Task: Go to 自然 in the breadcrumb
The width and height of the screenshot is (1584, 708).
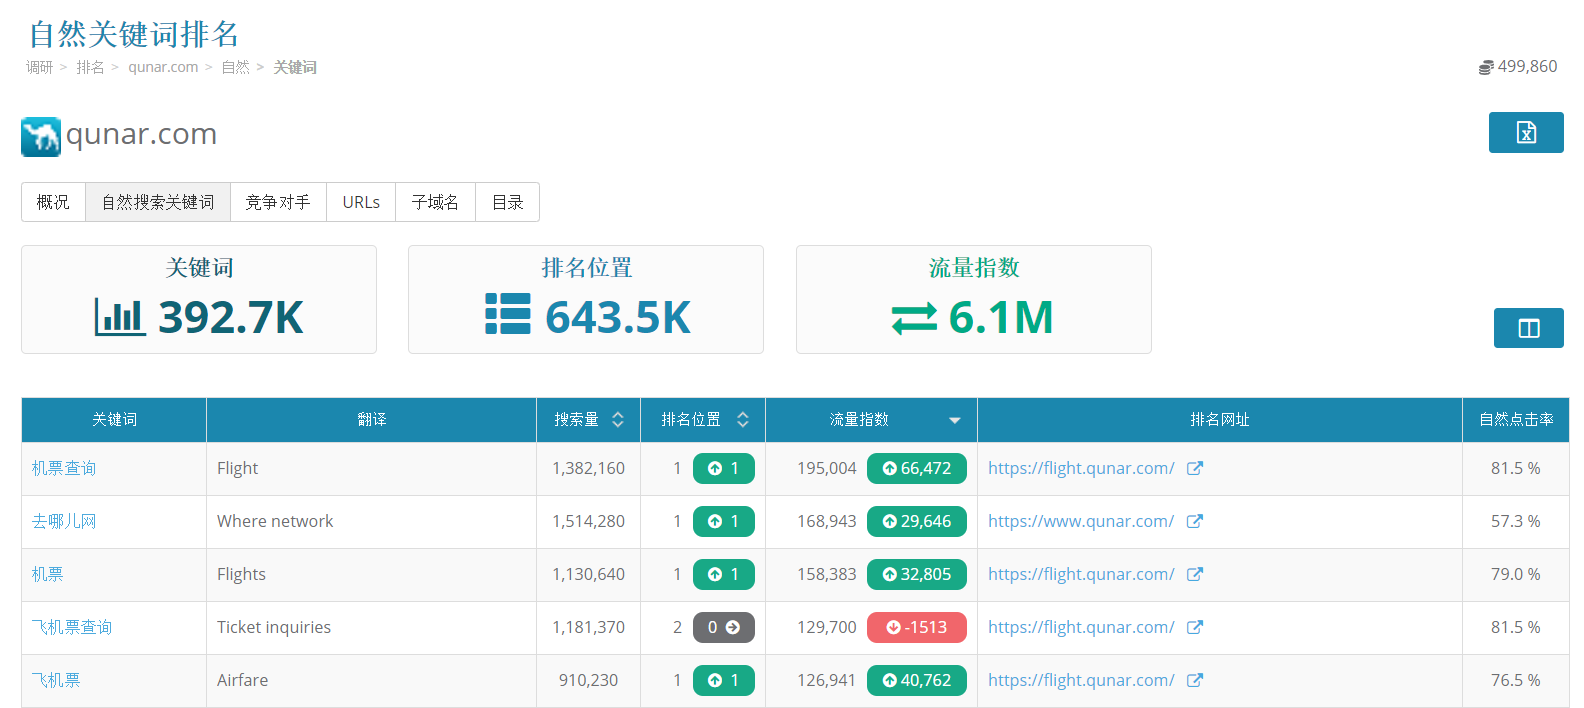Action: [x=235, y=67]
